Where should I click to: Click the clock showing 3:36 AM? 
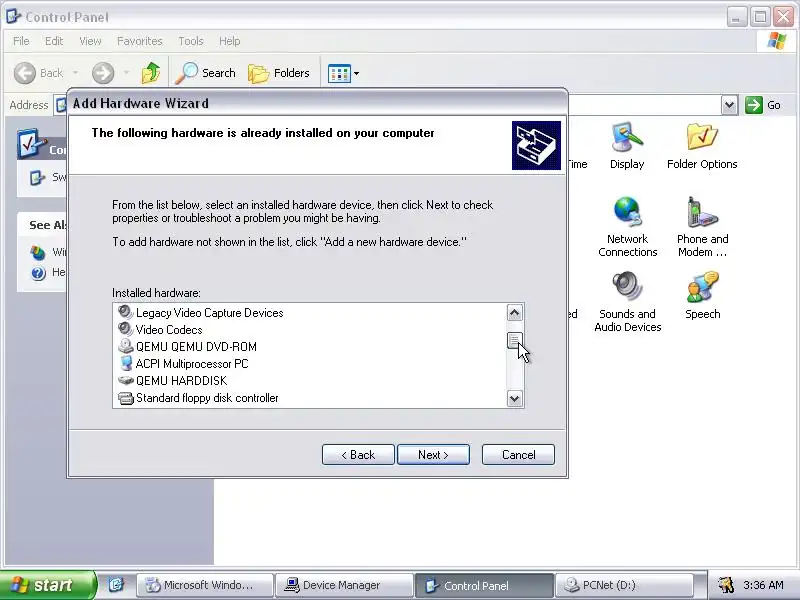[763, 585]
